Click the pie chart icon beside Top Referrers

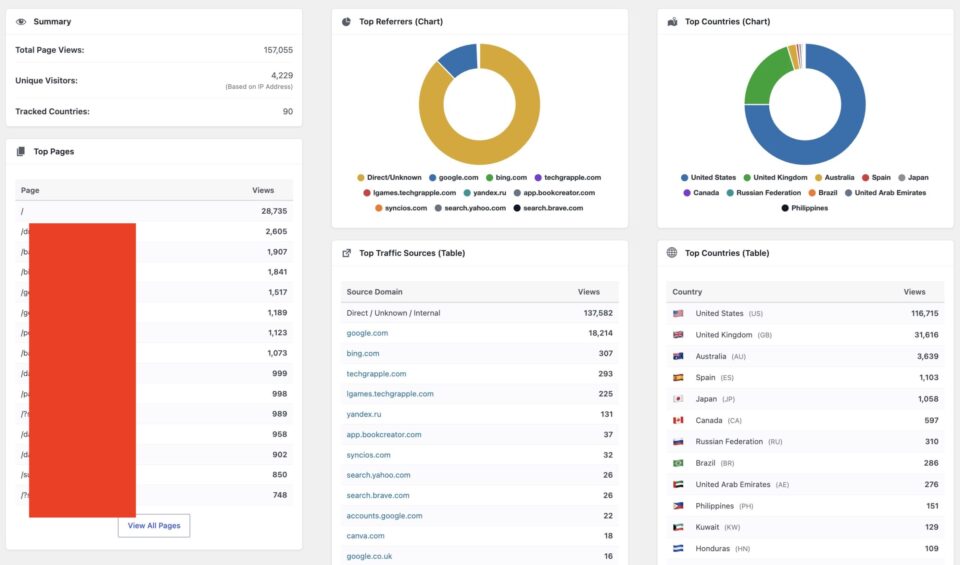click(347, 21)
